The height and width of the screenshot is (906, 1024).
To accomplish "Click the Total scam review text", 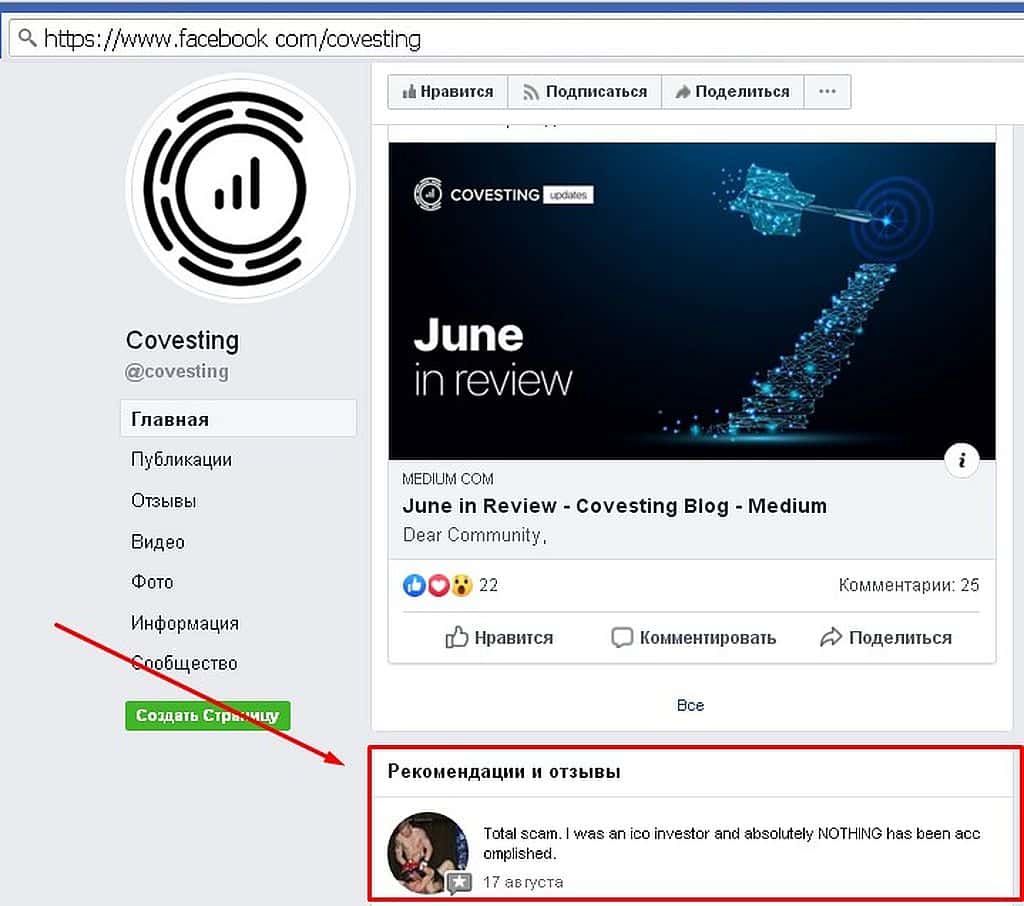I will [731, 843].
